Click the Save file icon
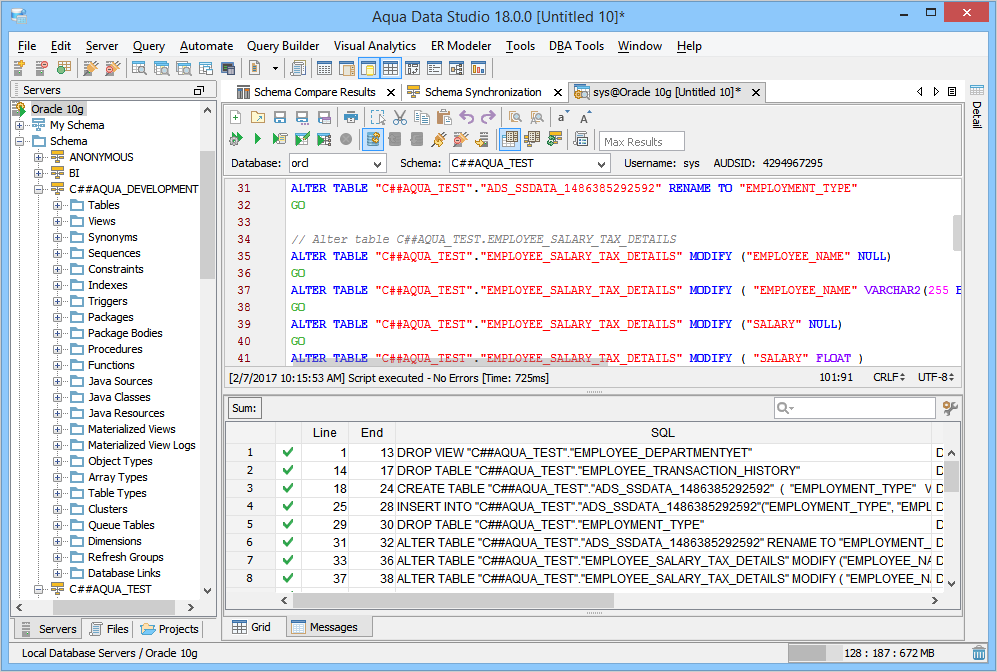 point(279,117)
